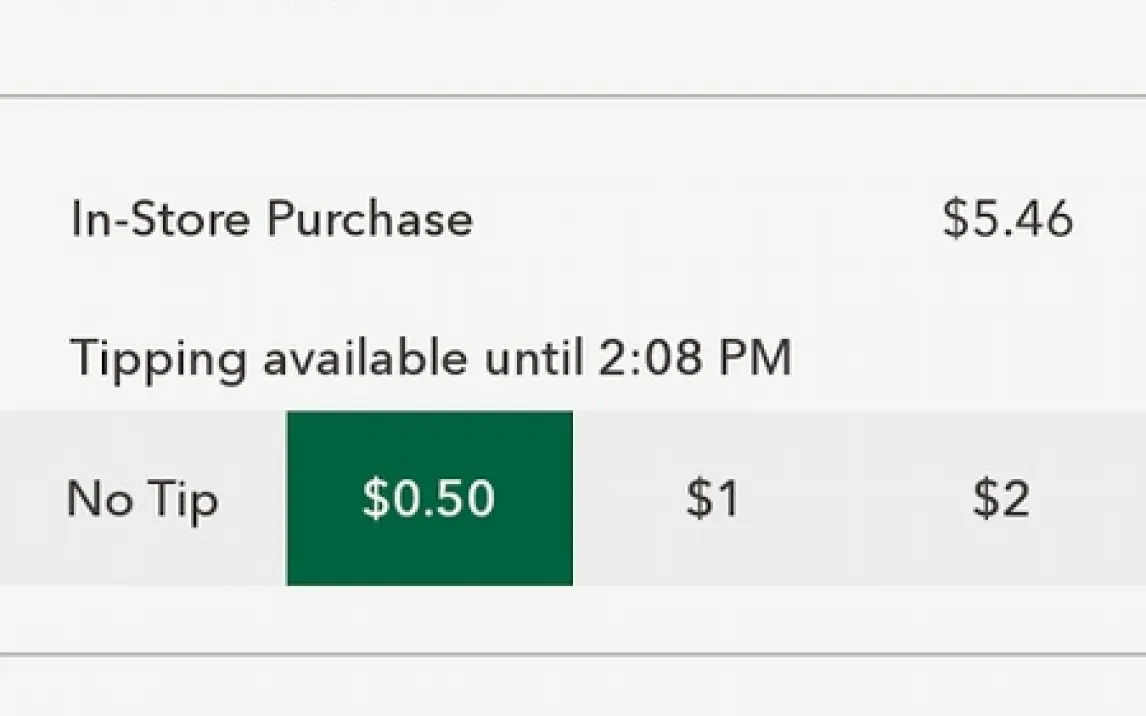Click the 2:08 PM tipping deadline

694,357
